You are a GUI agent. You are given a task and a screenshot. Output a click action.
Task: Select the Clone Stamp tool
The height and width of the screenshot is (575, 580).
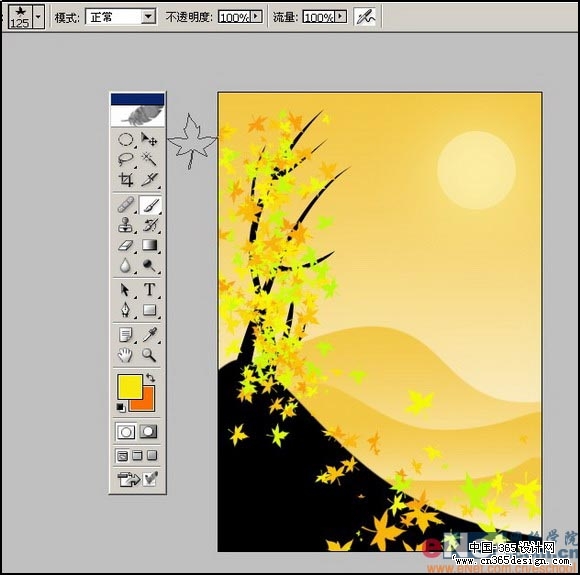[126, 225]
